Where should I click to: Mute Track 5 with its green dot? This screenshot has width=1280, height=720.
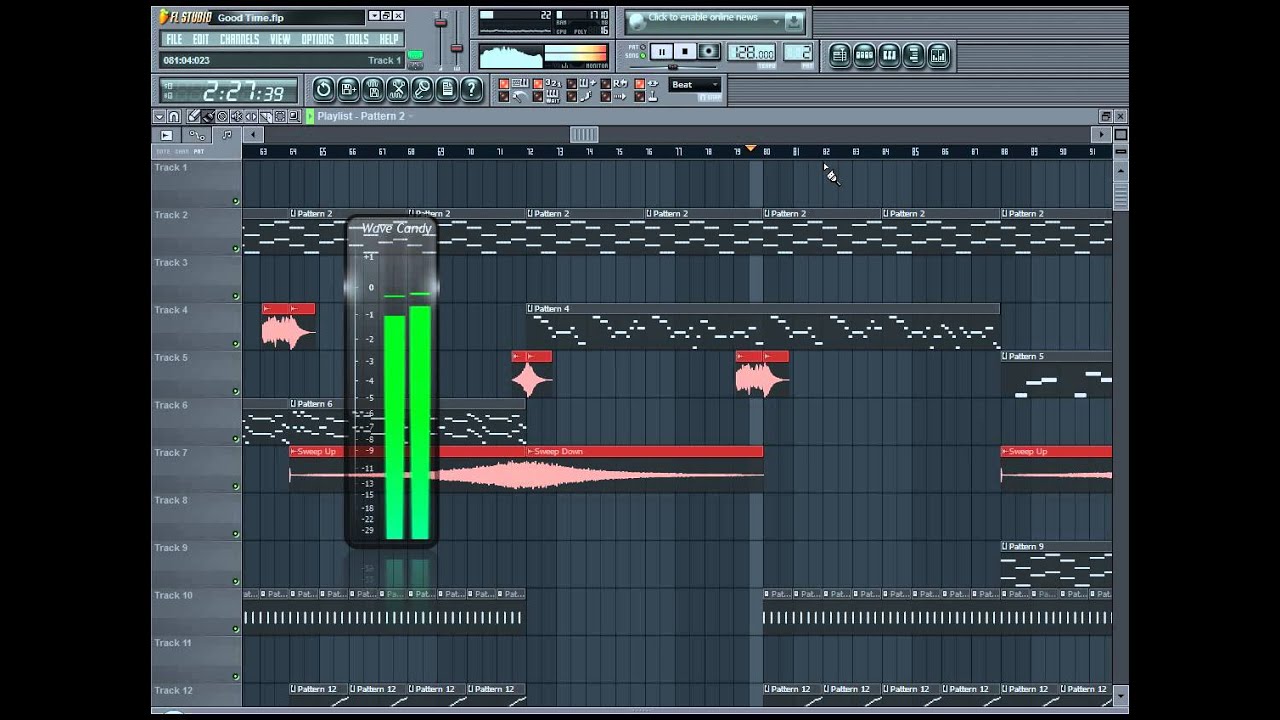pyautogui.click(x=236, y=391)
